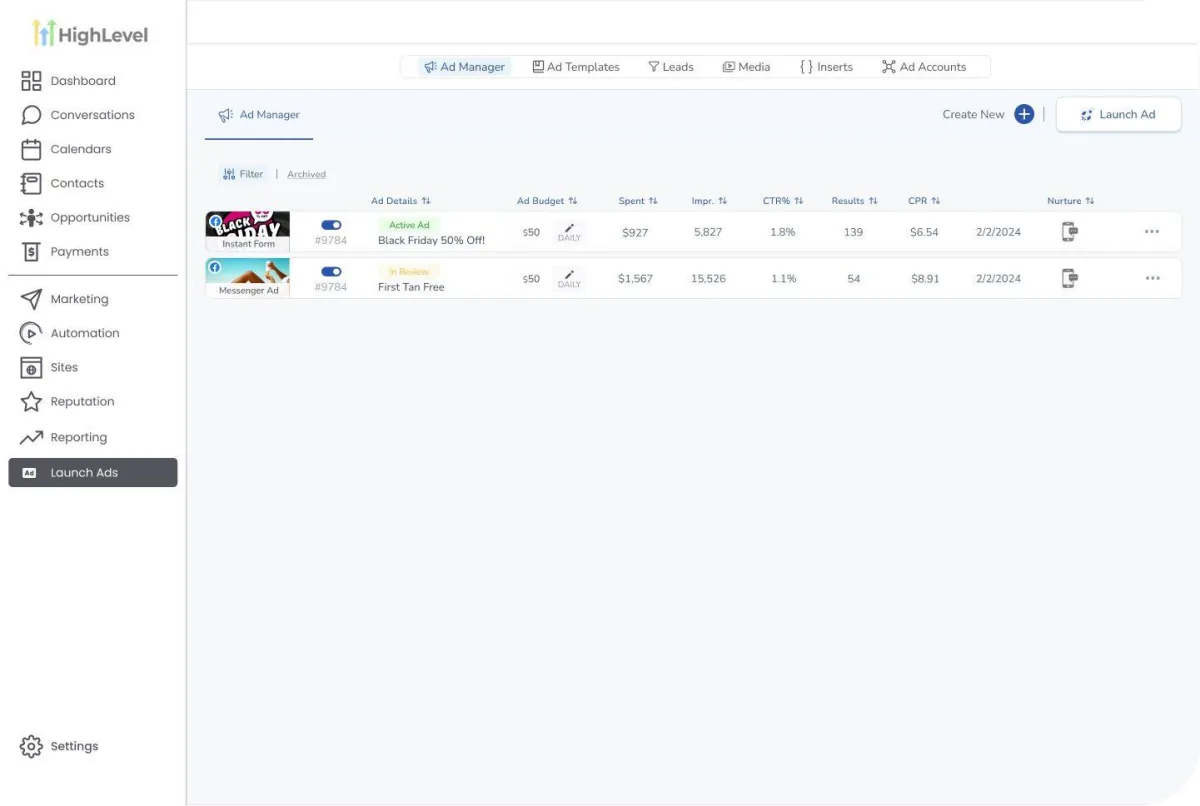Switch to the Ad Templates tab
The height and width of the screenshot is (806, 1200).
click(x=576, y=66)
